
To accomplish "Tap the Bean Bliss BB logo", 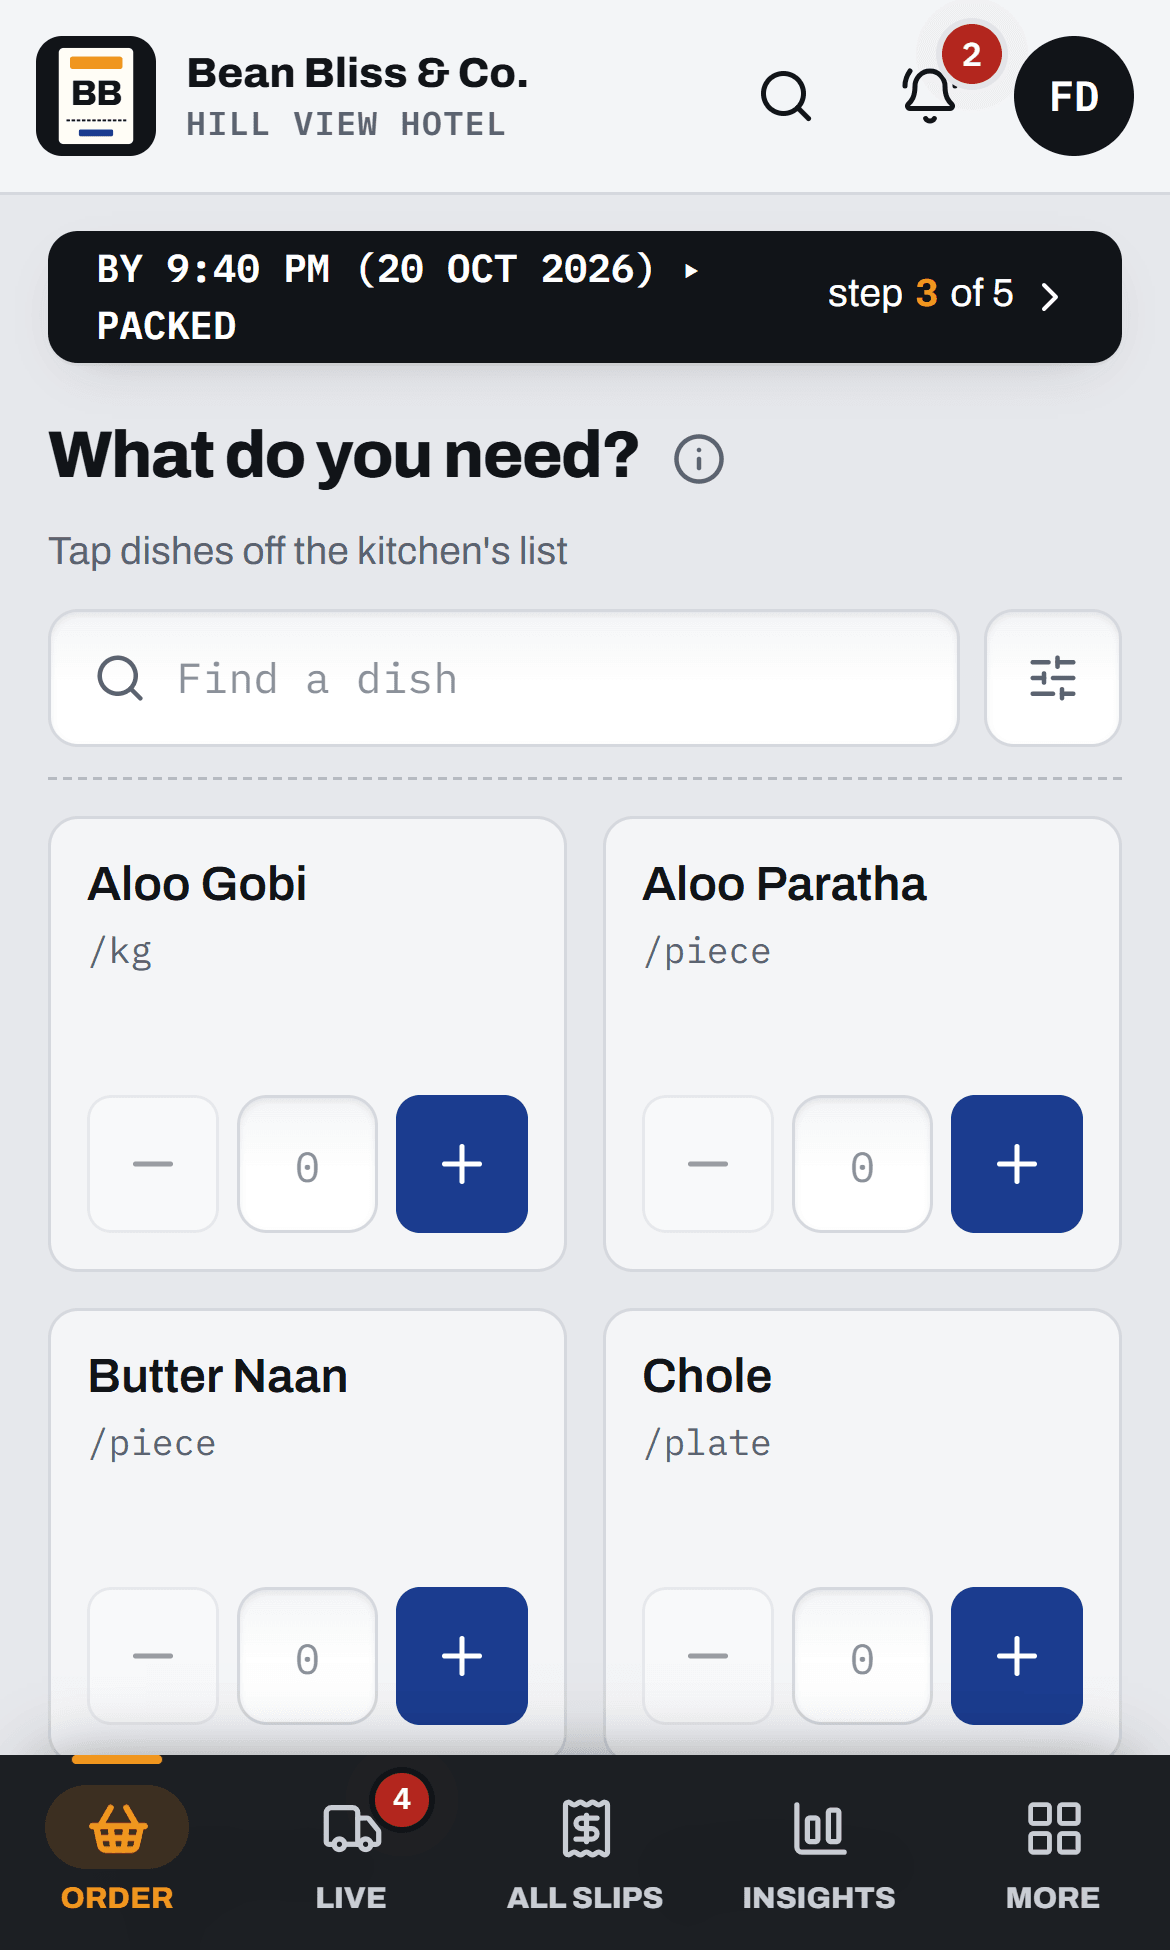I will click(x=96, y=96).
